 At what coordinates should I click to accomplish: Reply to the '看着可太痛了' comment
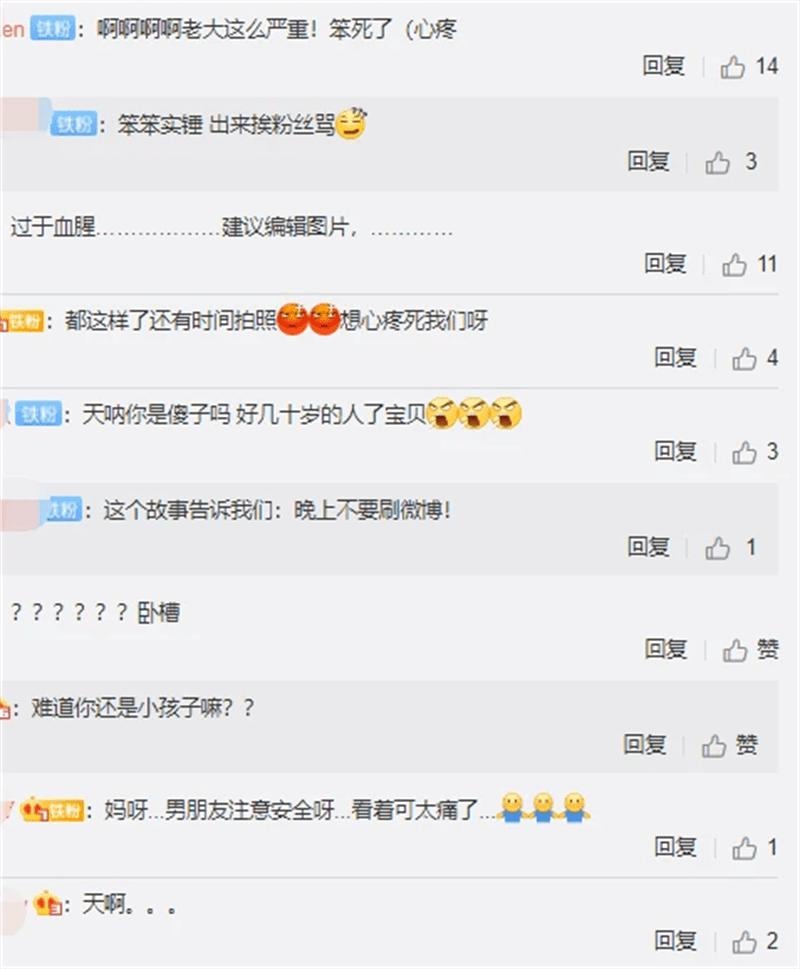(x=676, y=847)
